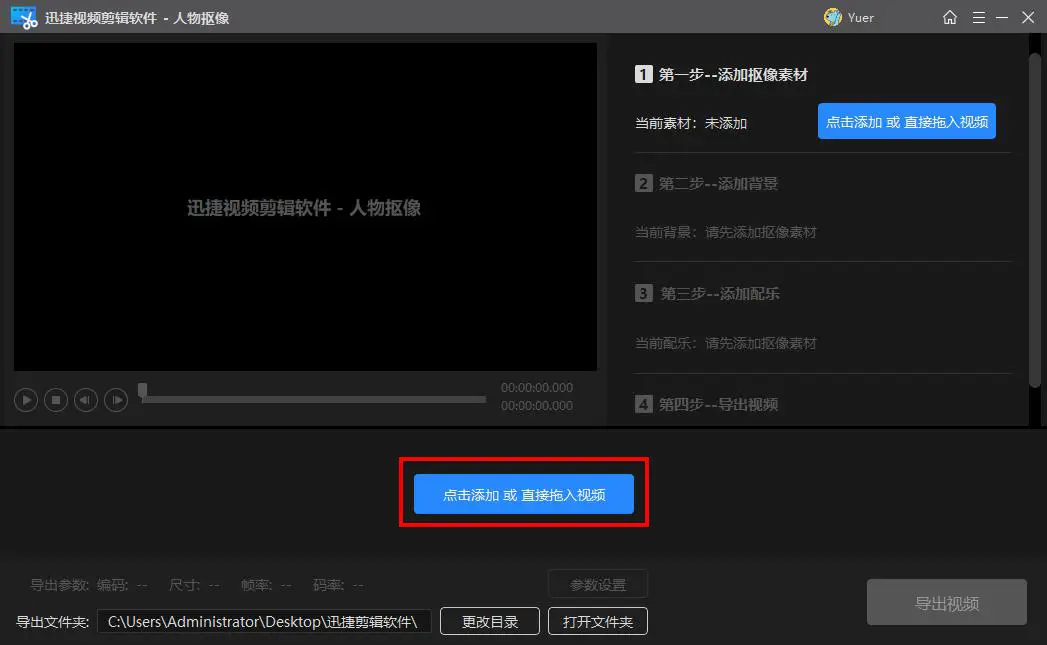
Task: Close the application window
Action: [x=1028, y=17]
